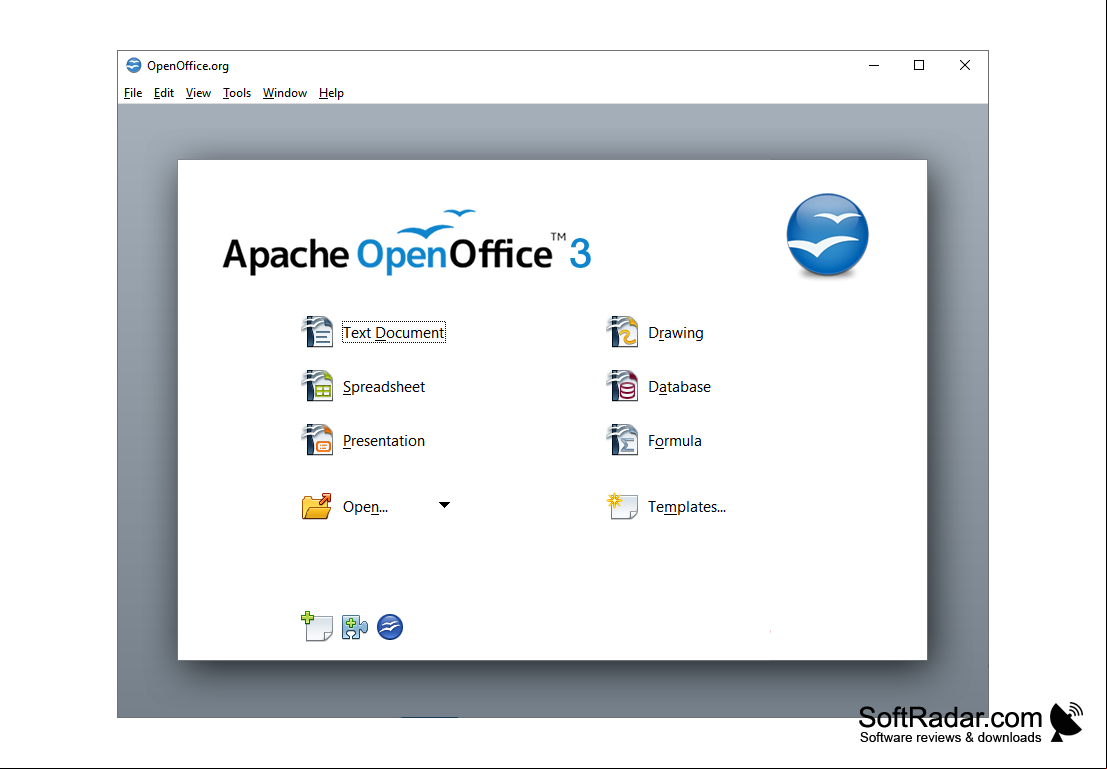Click the Spreadsheet icon
The image size is (1107, 769).
pyautogui.click(x=317, y=386)
